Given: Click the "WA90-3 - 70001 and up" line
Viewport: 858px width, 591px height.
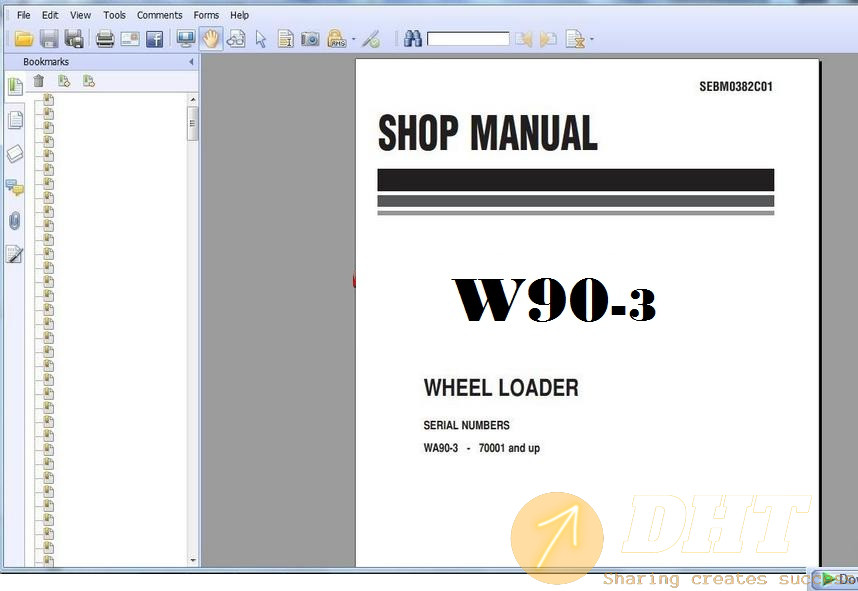Looking at the screenshot, I should coord(482,448).
